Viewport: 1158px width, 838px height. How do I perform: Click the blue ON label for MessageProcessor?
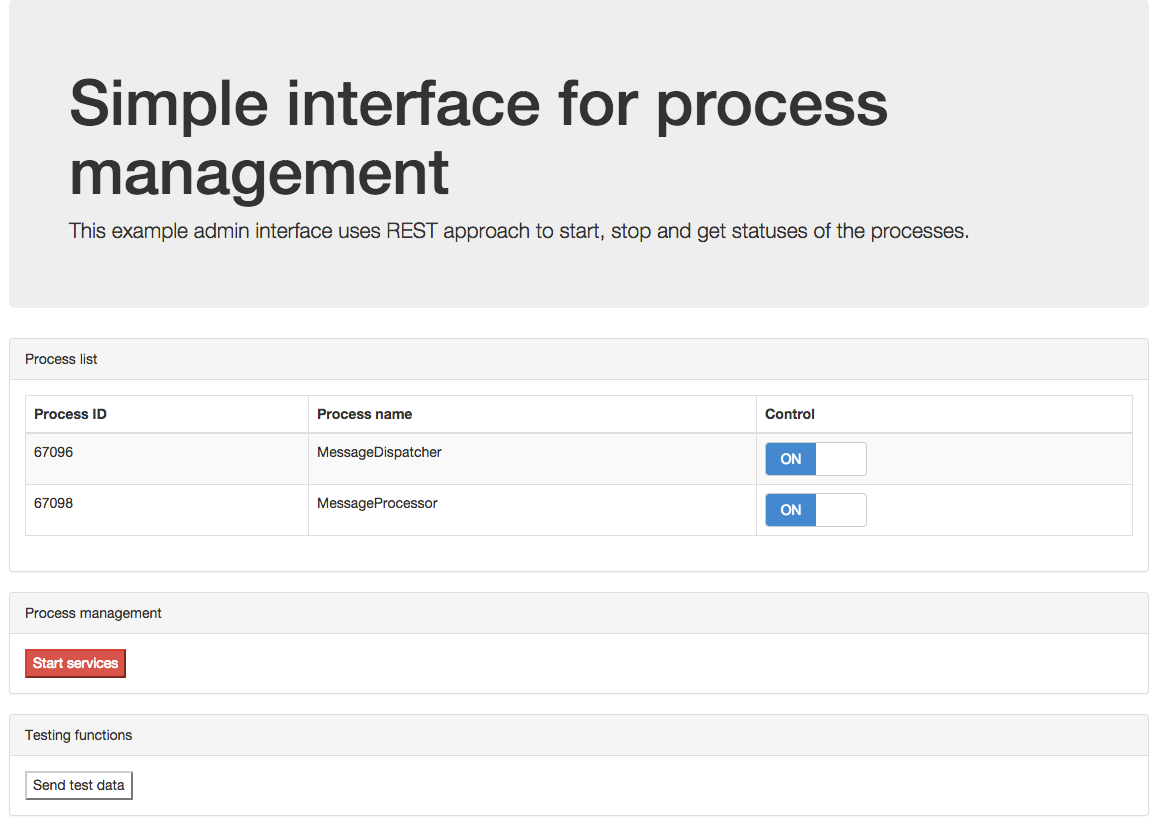pyautogui.click(x=791, y=510)
